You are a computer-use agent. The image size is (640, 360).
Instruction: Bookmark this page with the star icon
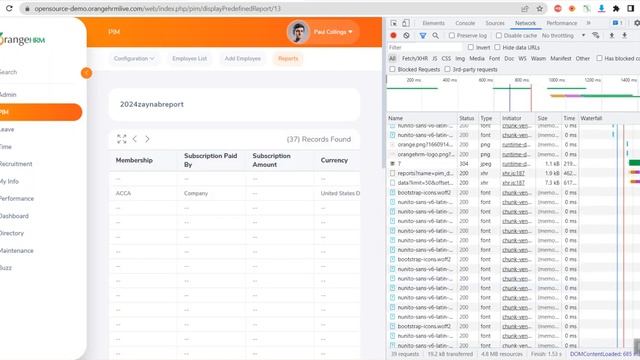coord(540,9)
